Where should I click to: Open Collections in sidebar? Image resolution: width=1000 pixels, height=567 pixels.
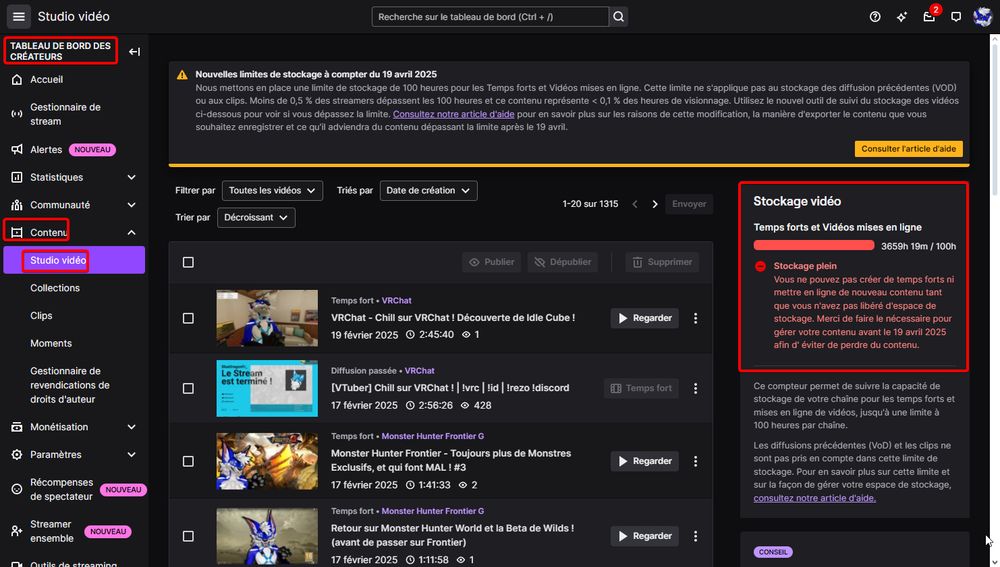click(55, 288)
